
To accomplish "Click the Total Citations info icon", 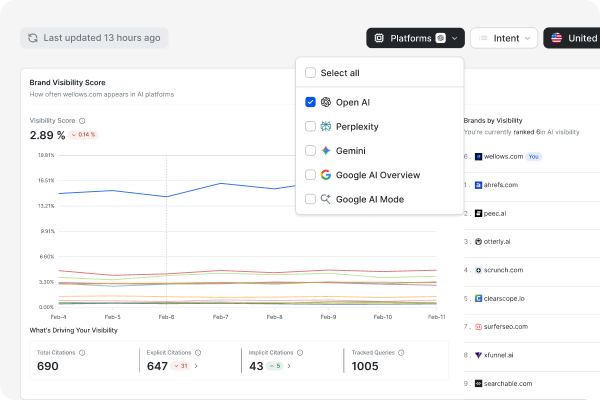I will (82, 352).
